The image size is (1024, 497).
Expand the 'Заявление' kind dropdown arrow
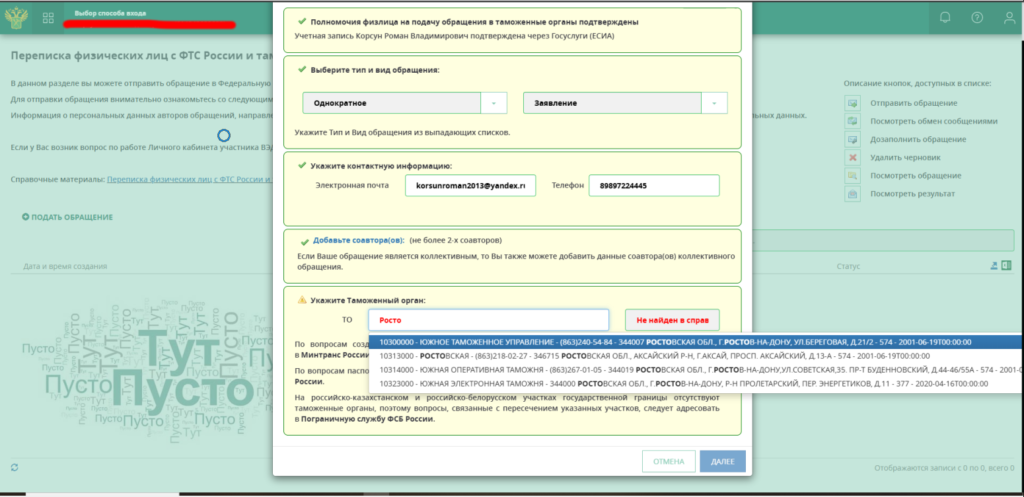[x=714, y=103]
